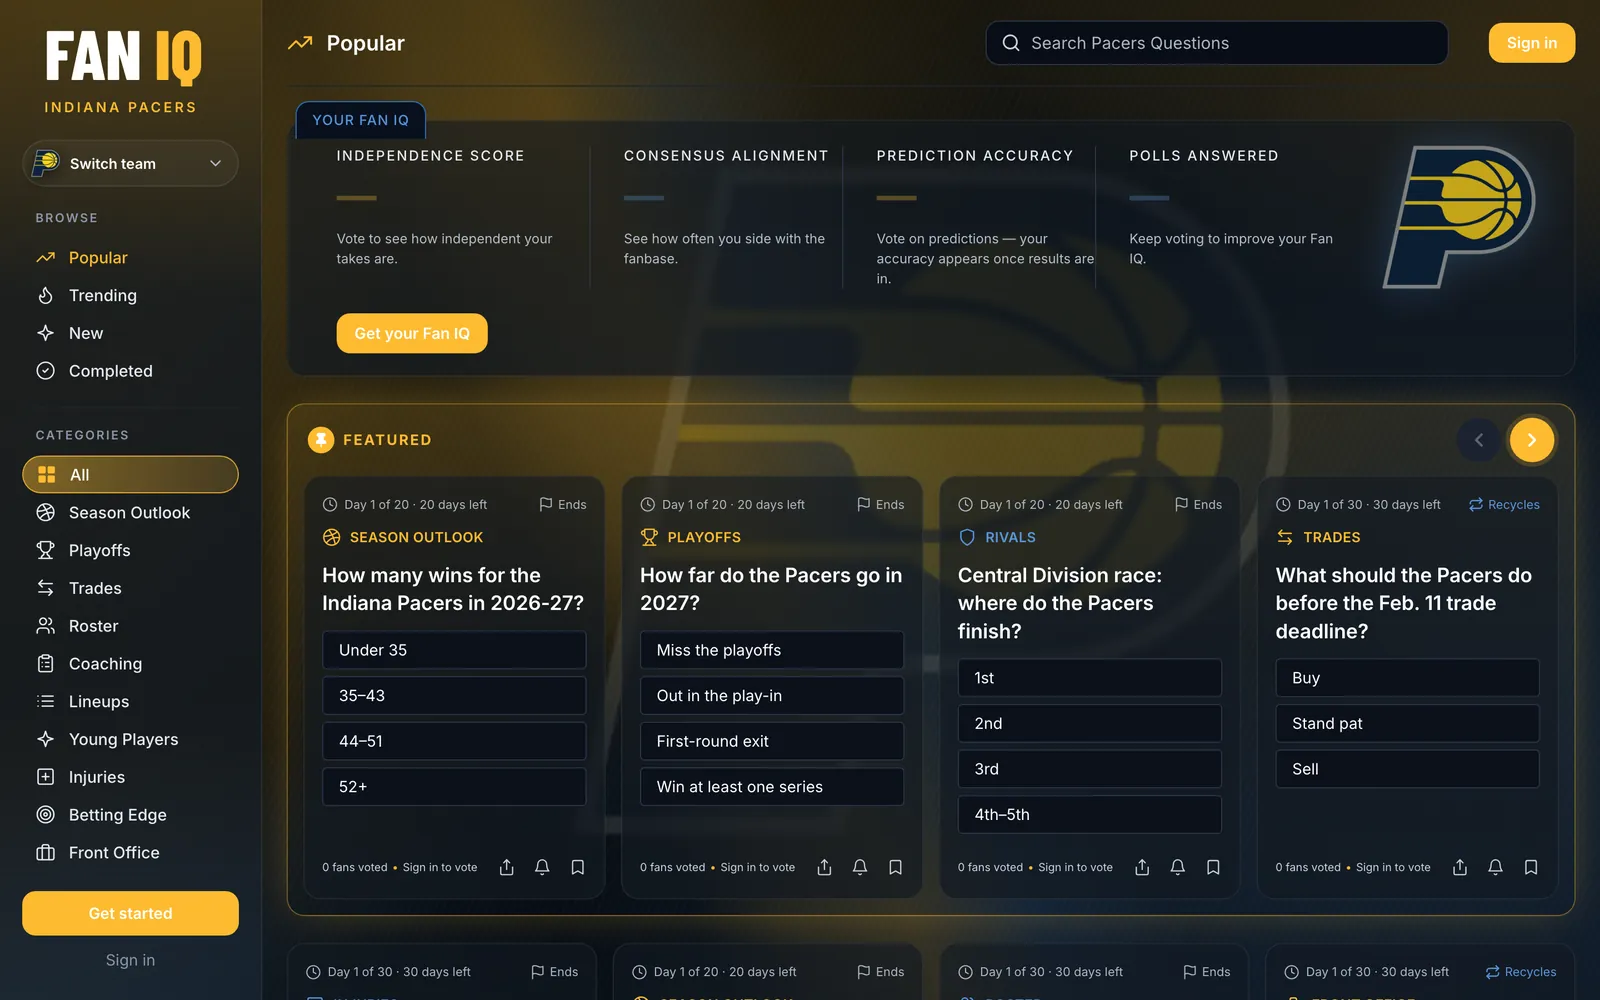1600x1000 pixels.
Task: Share the 'How many wins' poll
Action: (507, 867)
